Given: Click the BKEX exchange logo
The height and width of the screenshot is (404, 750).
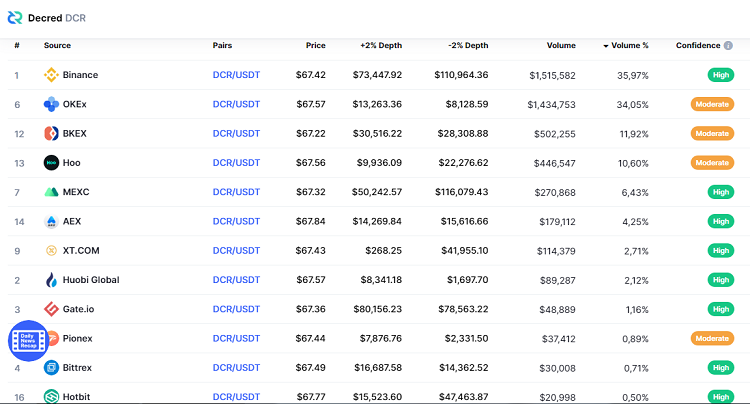Looking at the screenshot, I should coord(51,133).
